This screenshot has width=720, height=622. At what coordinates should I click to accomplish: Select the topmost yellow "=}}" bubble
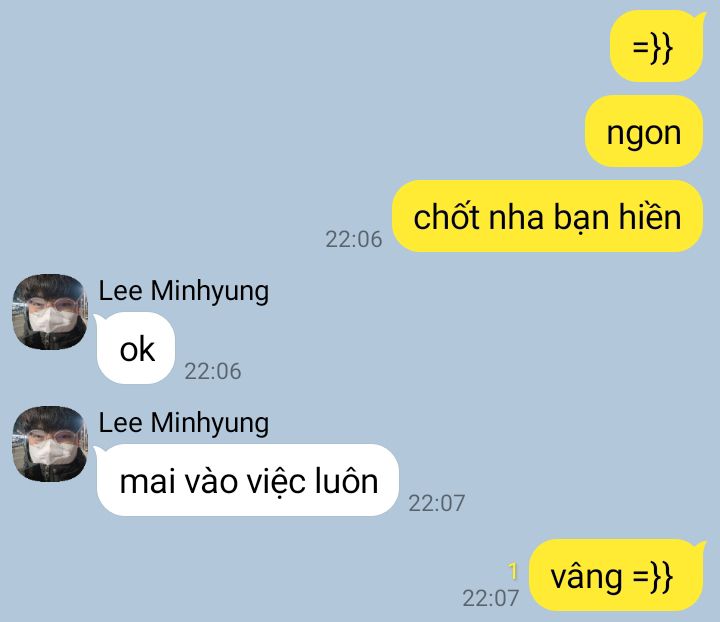(657, 47)
